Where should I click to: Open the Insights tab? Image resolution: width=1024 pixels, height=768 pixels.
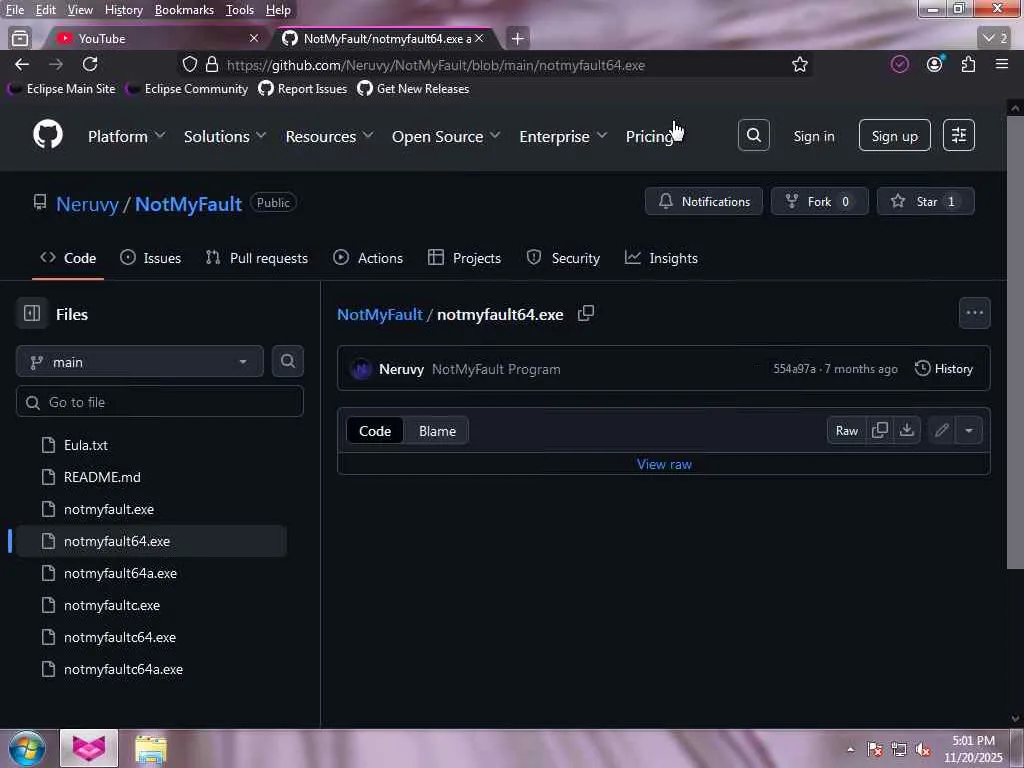pyautogui.click(x=661, y=258)
